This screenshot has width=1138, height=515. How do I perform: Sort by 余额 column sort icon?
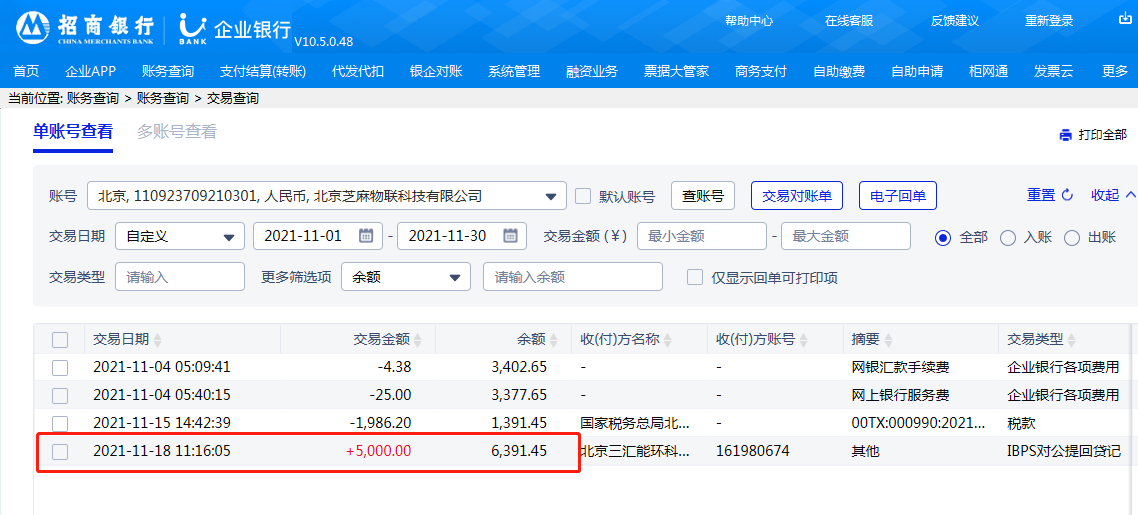click(553, 340)
